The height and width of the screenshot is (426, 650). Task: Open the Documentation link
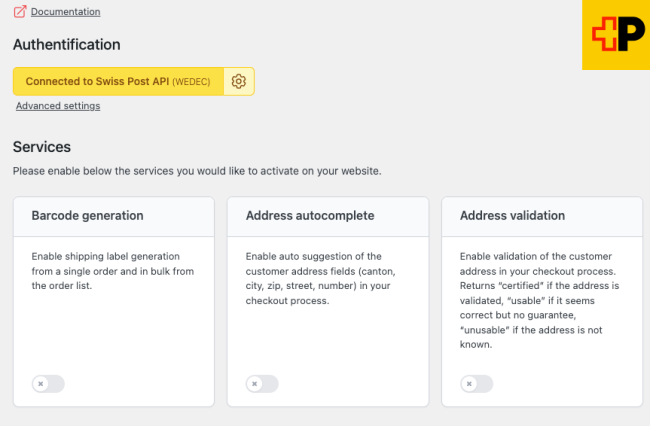coord(65,12)
